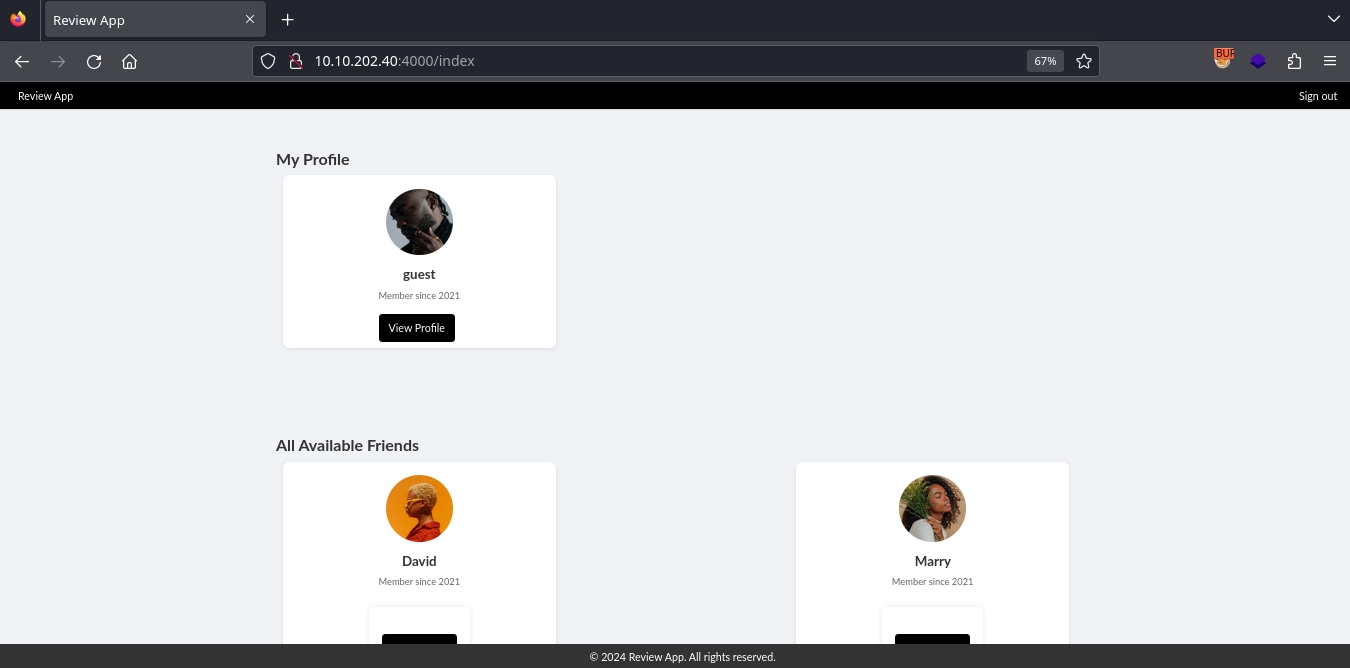Open the tracking protection shield icon

click(x=268, y=61)
